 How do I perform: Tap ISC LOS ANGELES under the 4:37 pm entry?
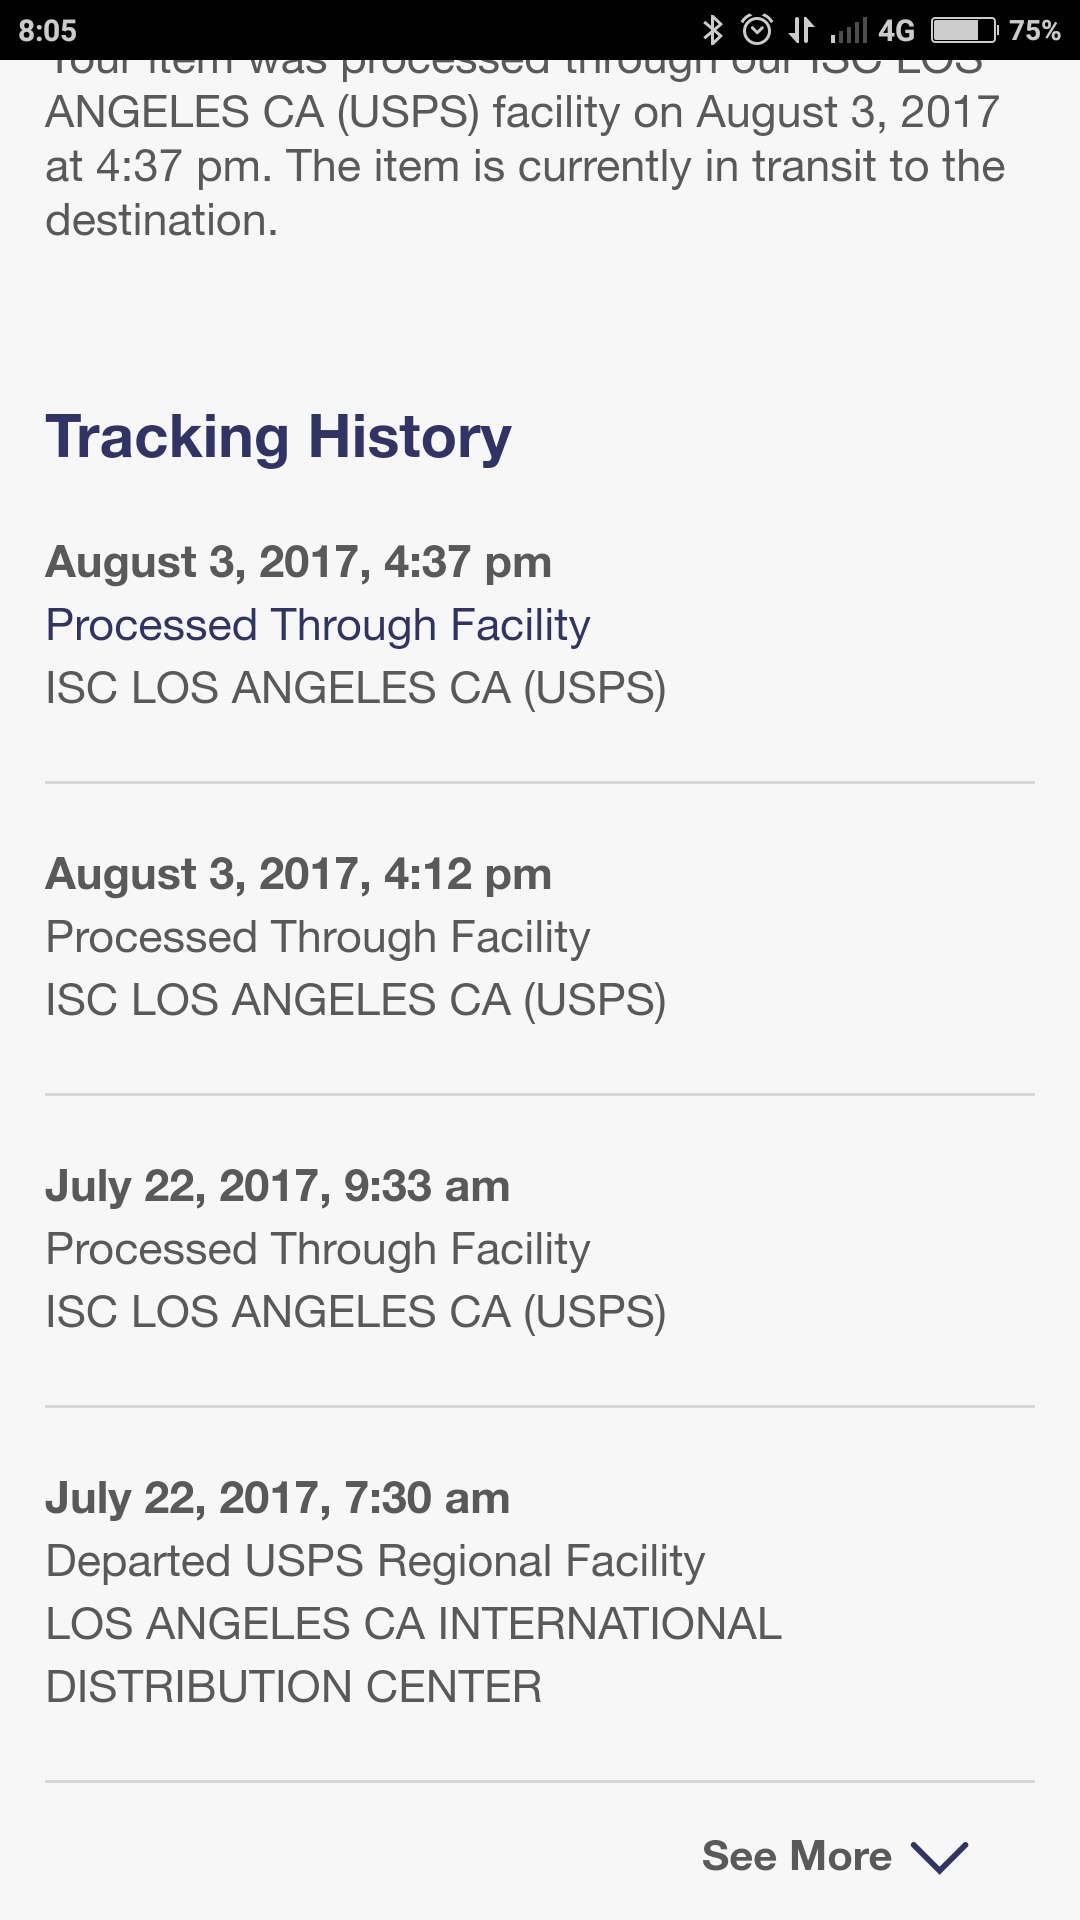click(x=355, y=688)
